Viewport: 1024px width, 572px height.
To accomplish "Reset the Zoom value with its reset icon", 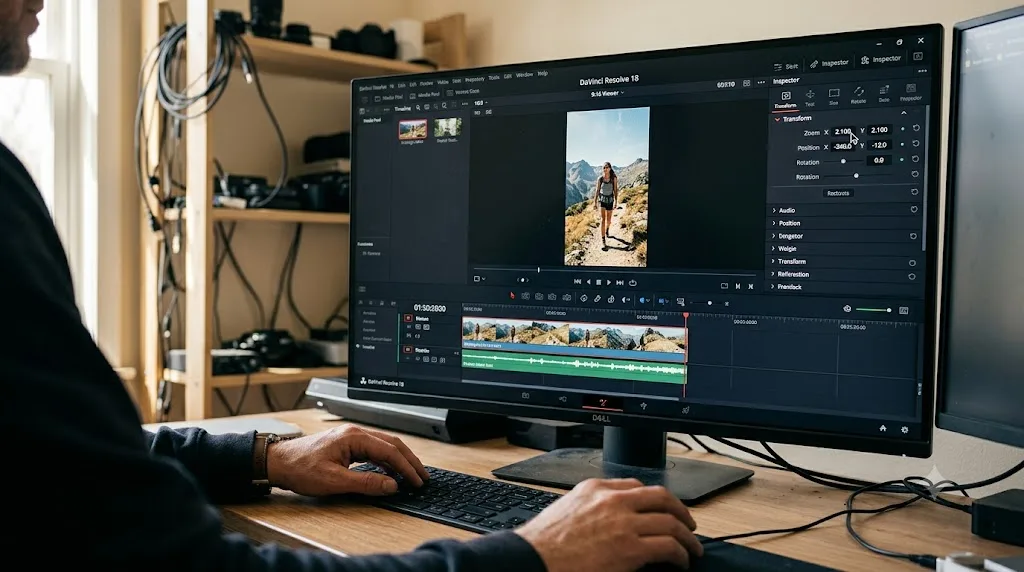I will point(916,129).
